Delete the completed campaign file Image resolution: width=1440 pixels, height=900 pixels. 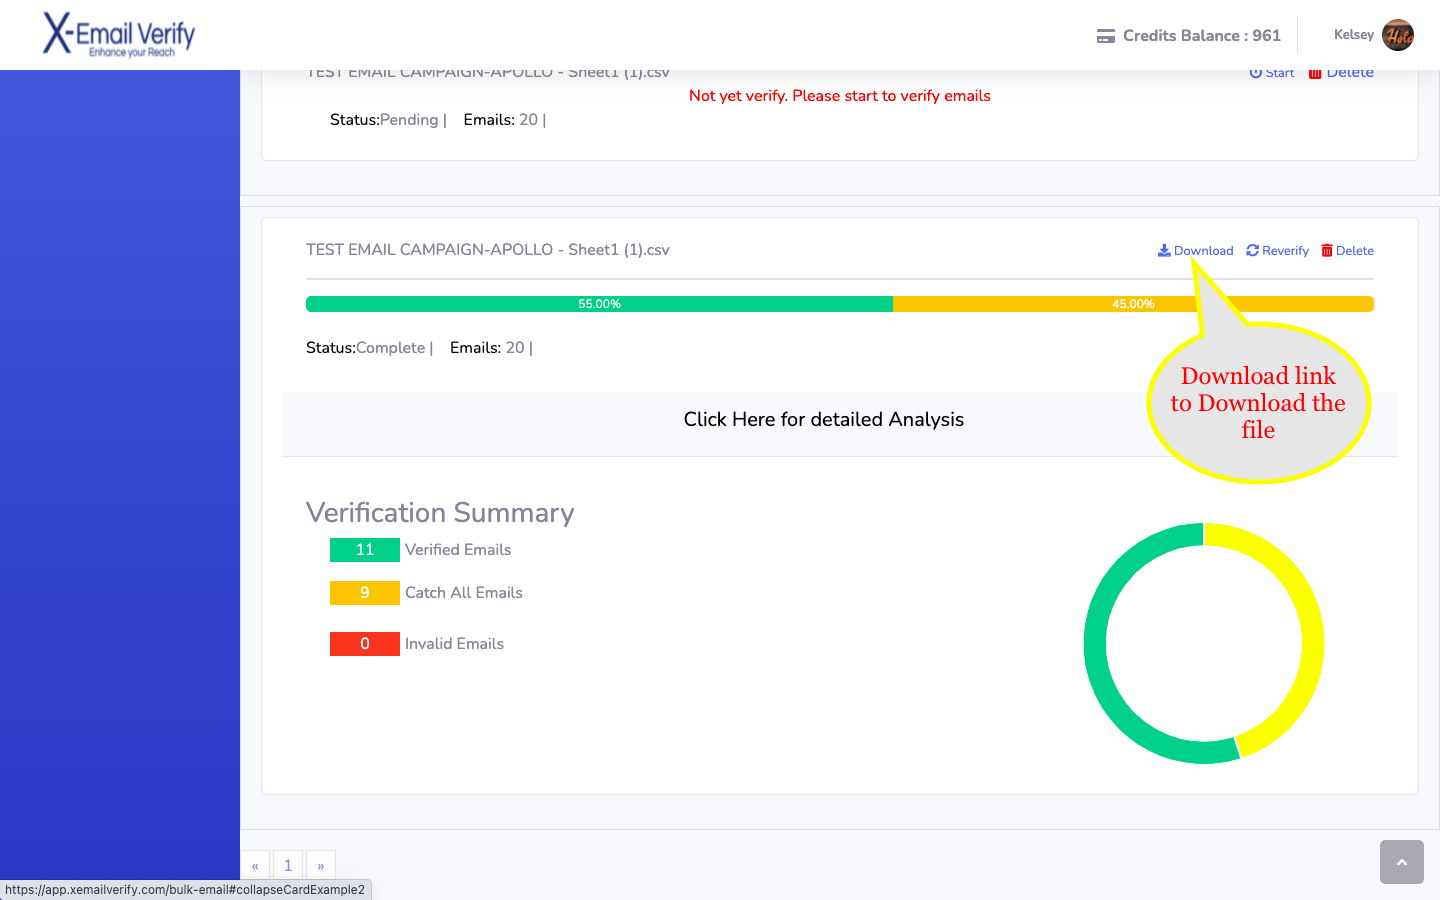point(1347,251)
